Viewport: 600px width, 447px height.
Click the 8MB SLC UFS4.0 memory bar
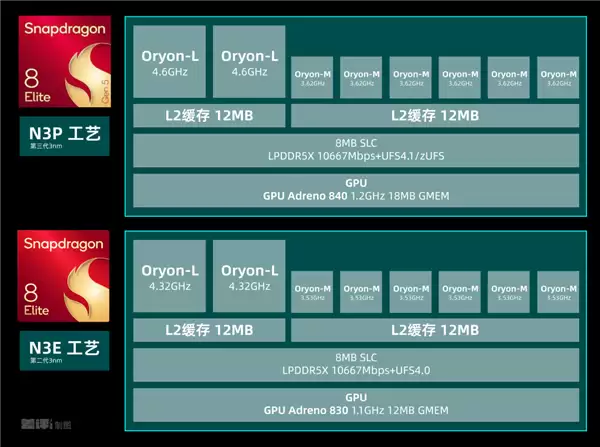(356, 364)
